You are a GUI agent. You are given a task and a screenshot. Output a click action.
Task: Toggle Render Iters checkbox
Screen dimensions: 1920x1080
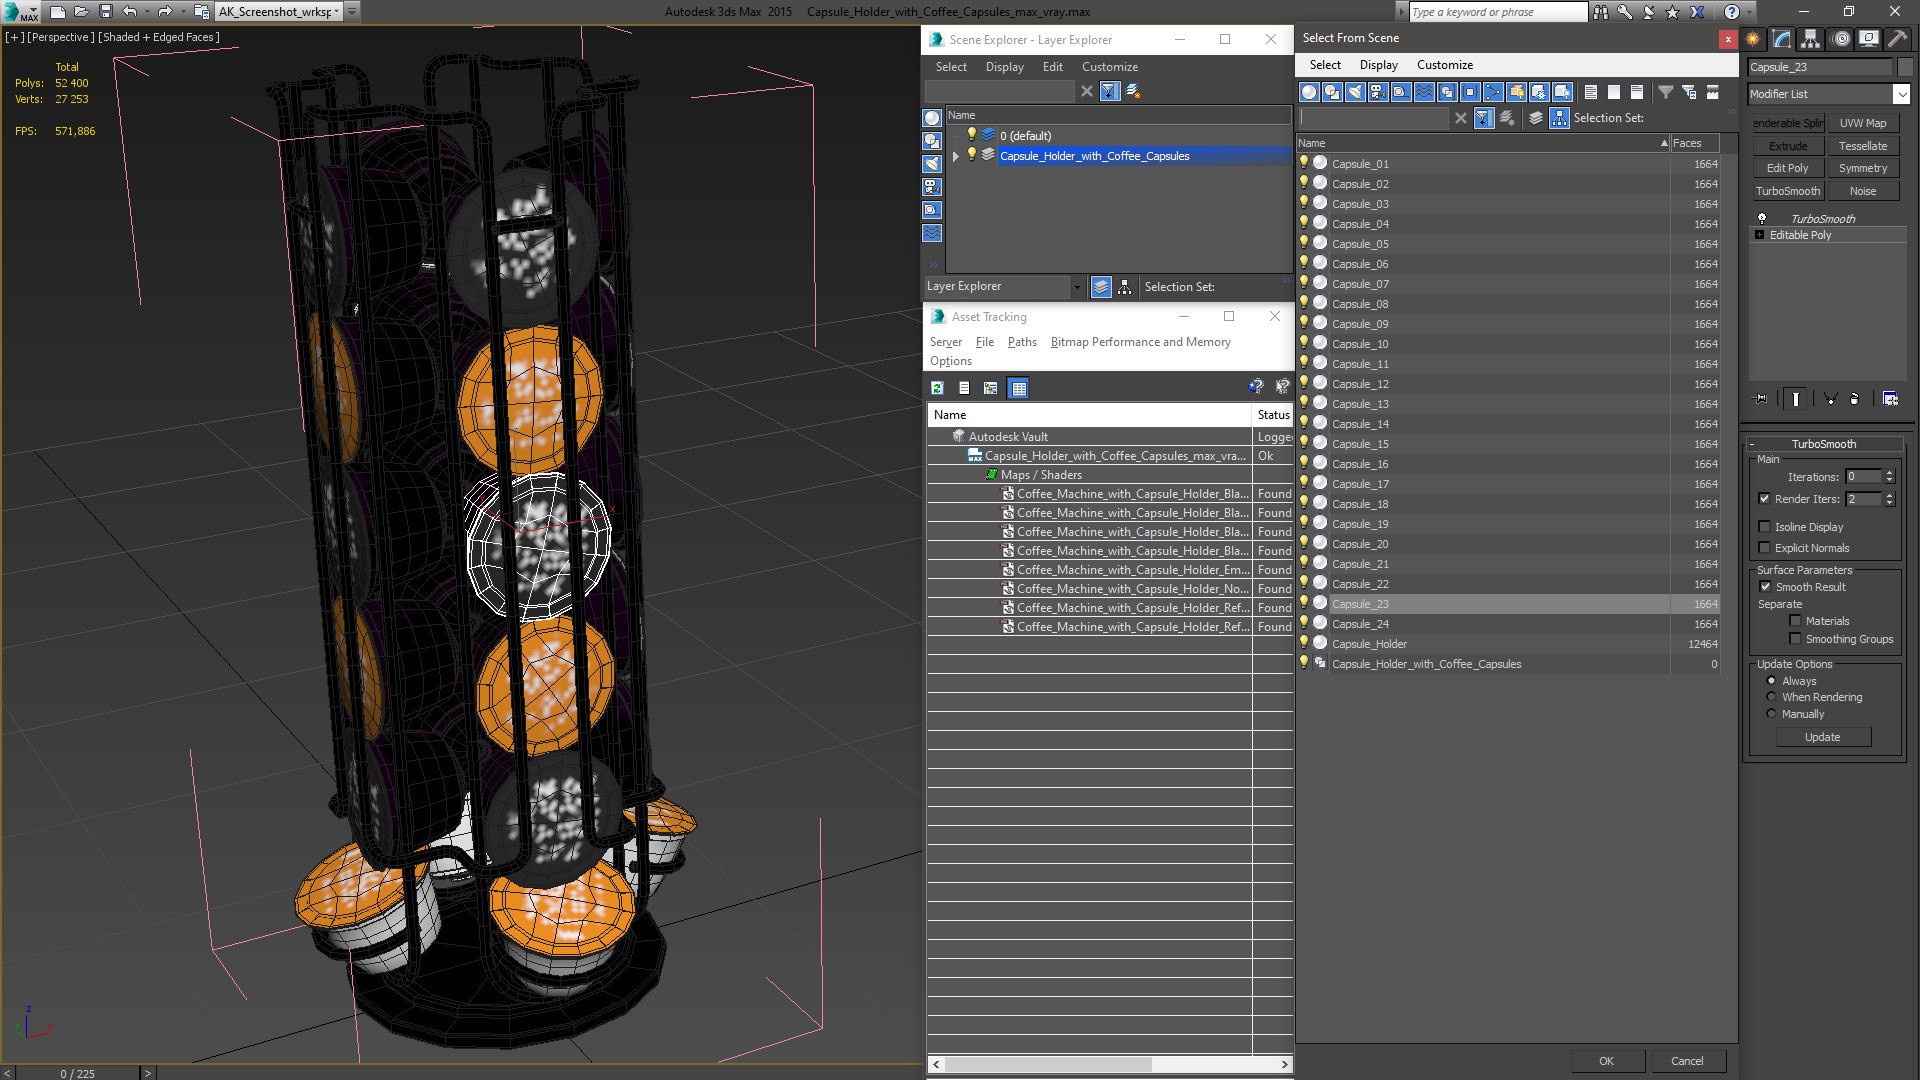[x=1764, y=499]
